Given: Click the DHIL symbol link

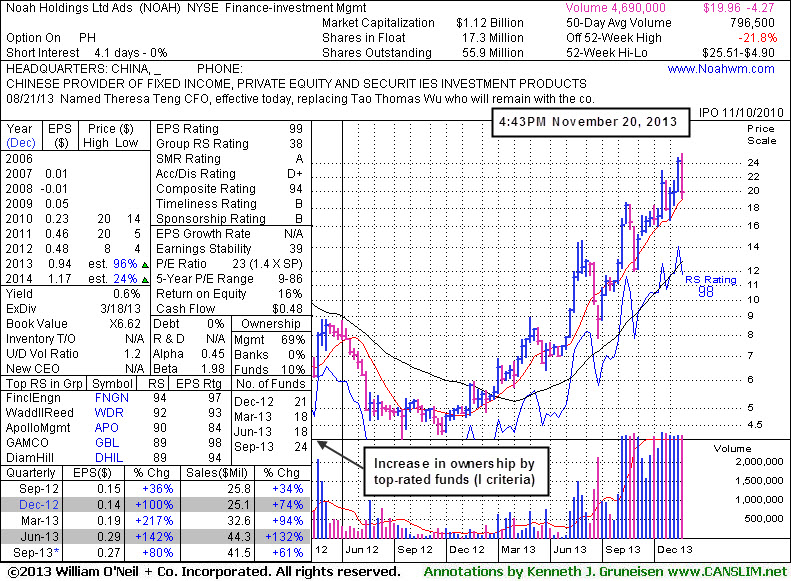Looking at the screenshot, I should click(109, 457).
